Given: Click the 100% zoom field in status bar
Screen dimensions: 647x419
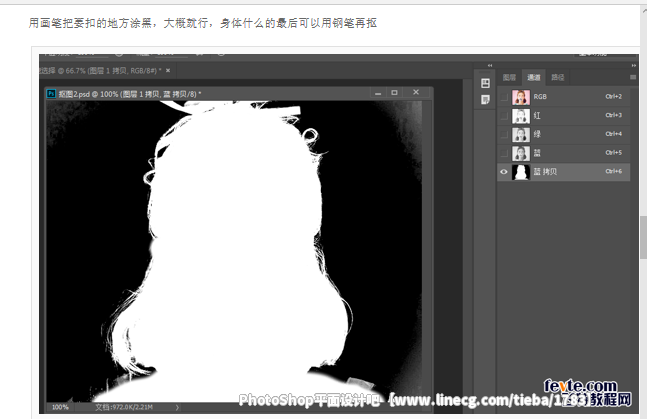Looking at the screenshot, I should (60, 407).
